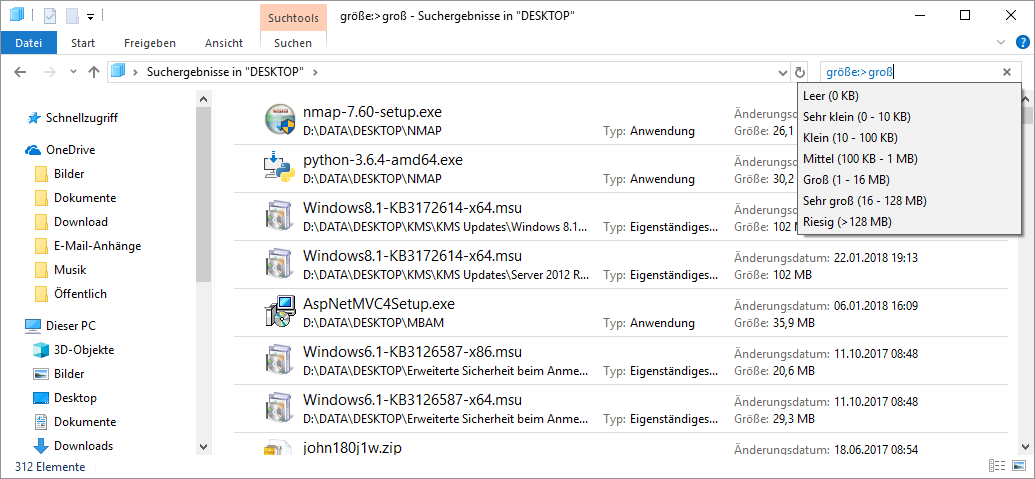Refresh the search results view
The width and height of the screenshot is (1035, 479).
(x=799, y=72)
